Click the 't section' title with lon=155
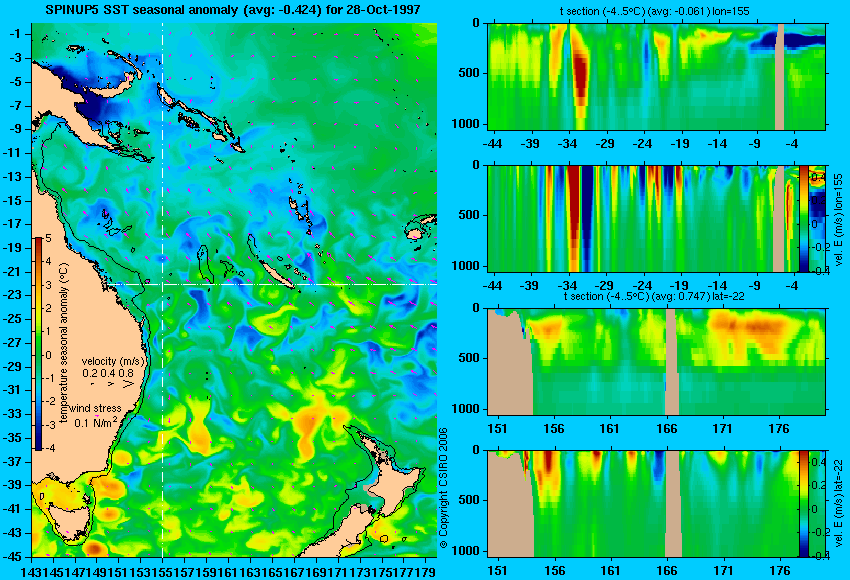This screenshot has height=580, width=850. [x=654, y=11]
